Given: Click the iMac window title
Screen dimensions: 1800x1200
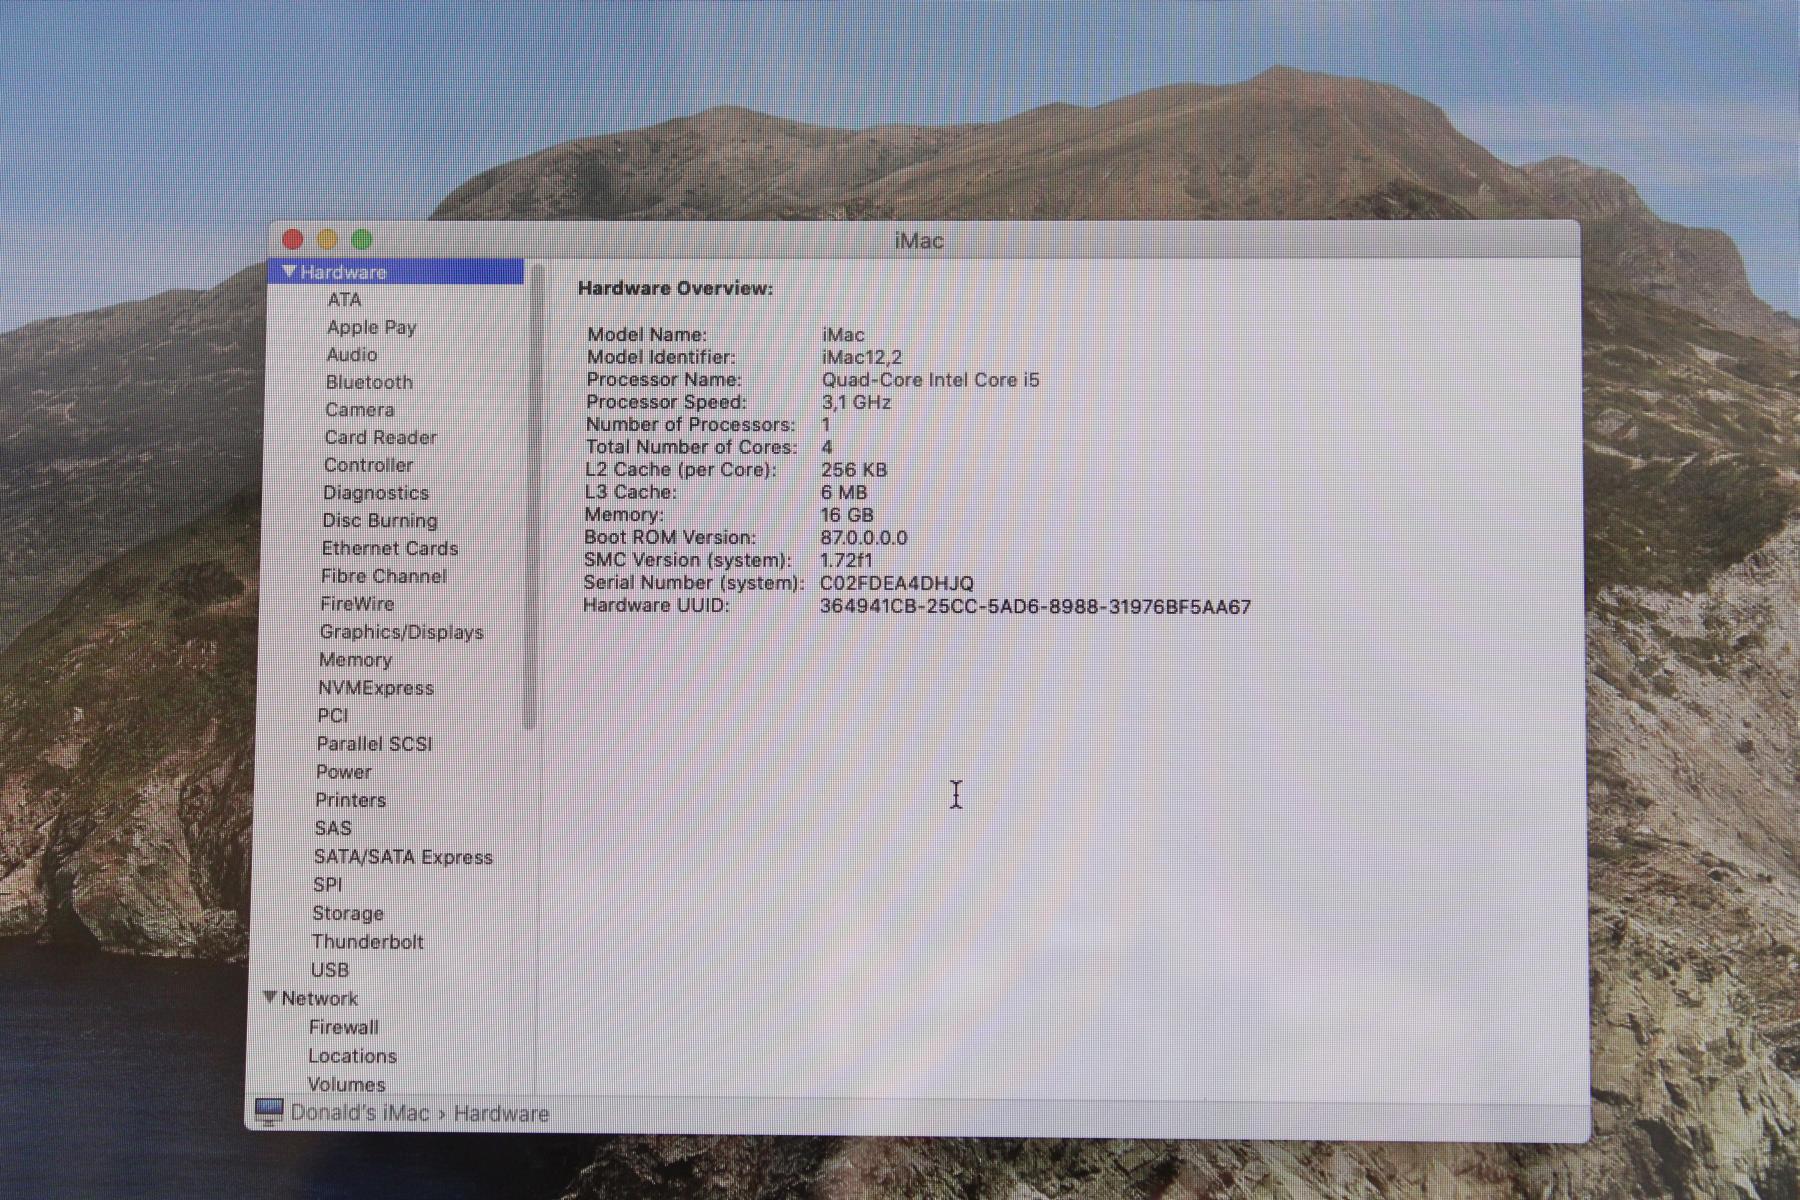Looking at the screenshot, I should (x=919, y=241).
